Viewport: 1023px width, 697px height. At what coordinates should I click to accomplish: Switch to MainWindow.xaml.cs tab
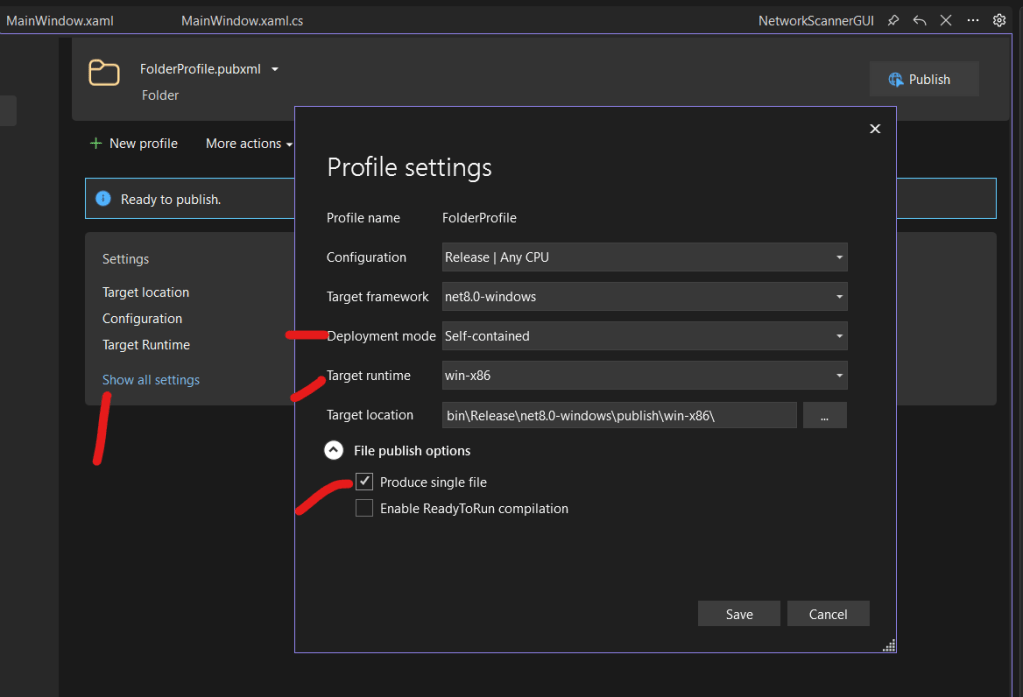tap(242, 20)
